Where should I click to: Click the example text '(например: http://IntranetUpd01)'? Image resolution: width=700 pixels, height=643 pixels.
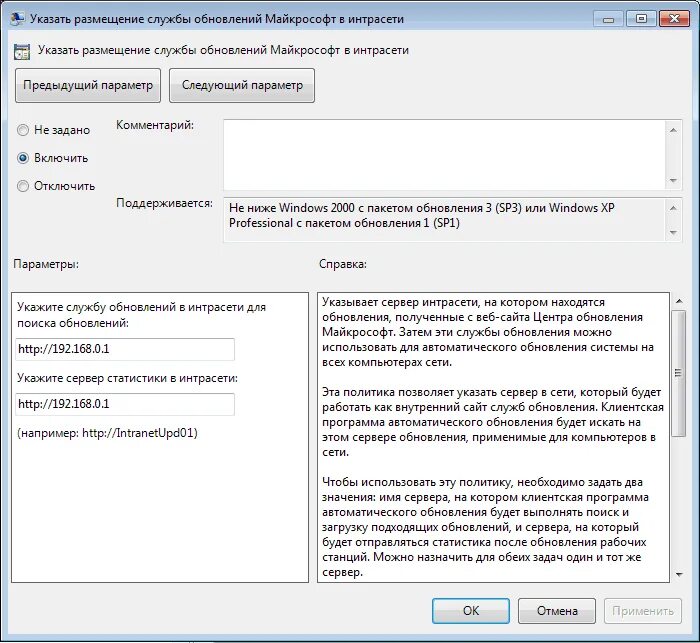click(107, 433)
